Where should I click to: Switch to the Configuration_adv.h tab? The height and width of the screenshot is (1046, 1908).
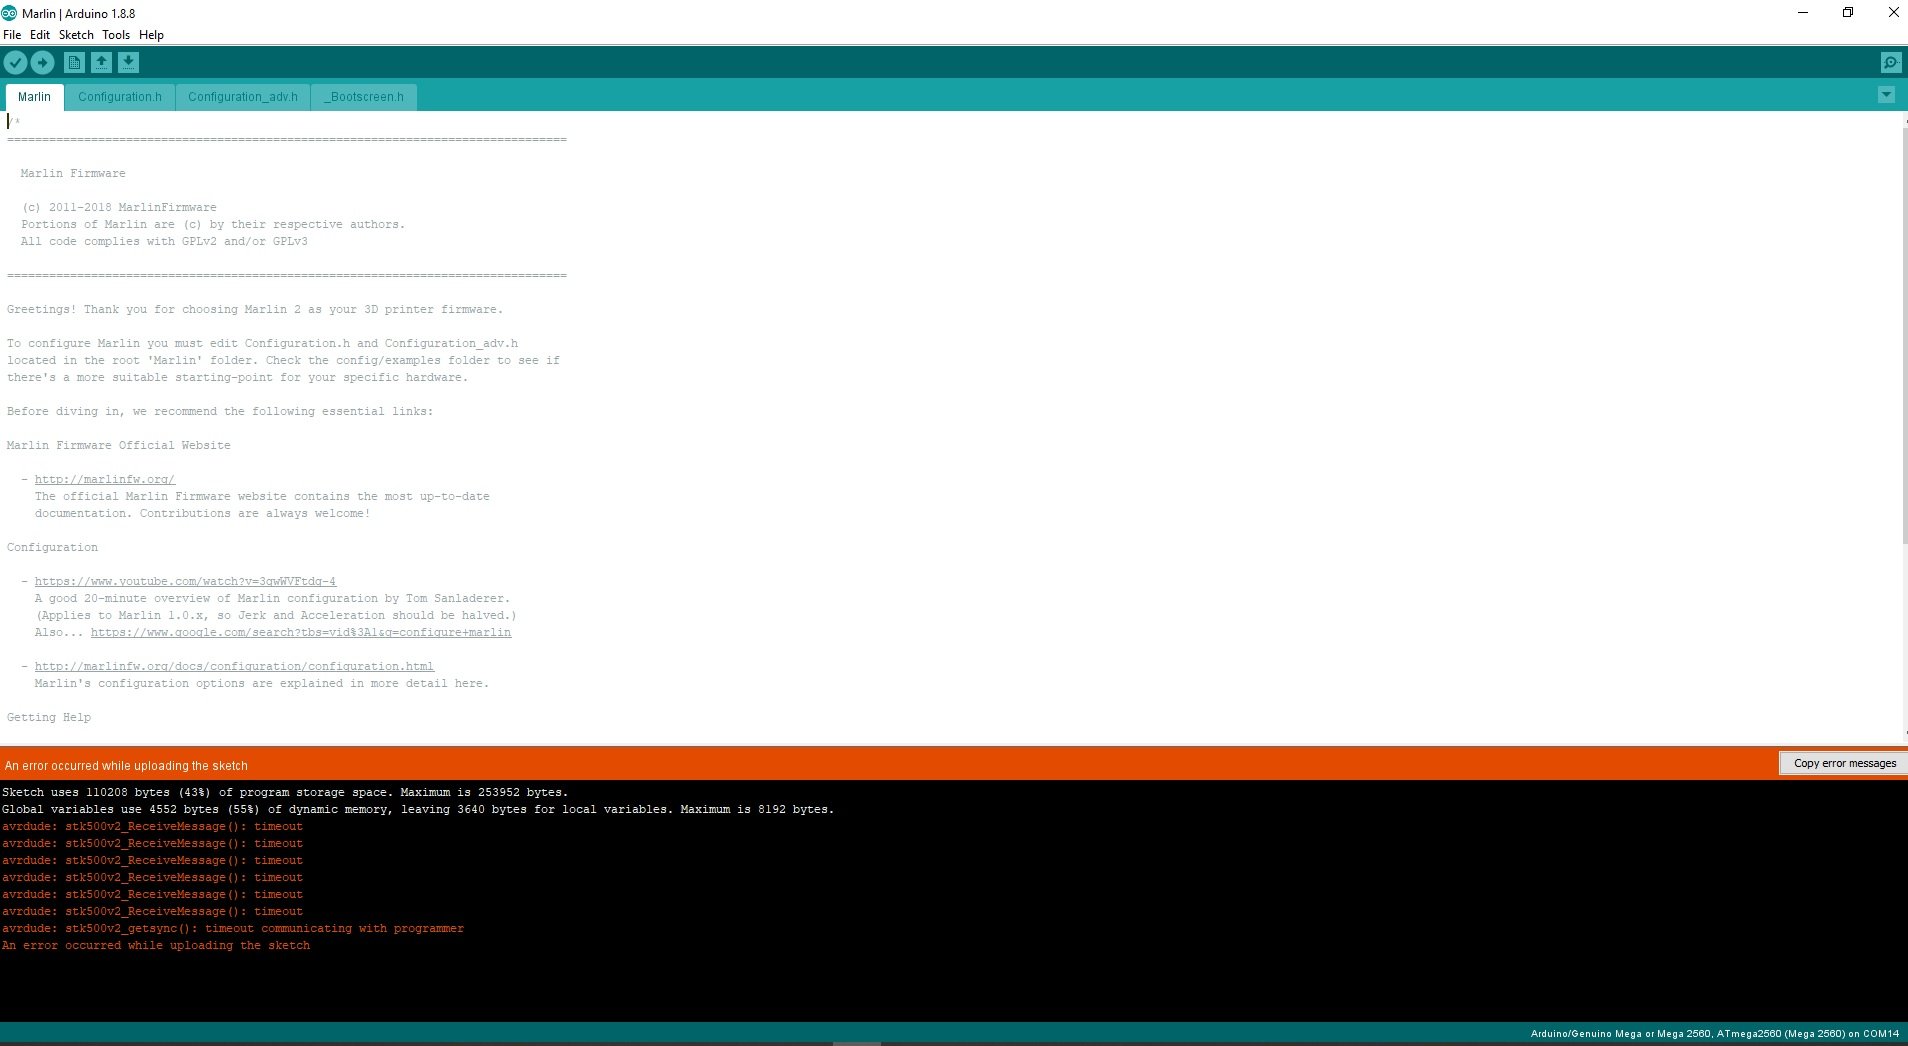[243, 97]
